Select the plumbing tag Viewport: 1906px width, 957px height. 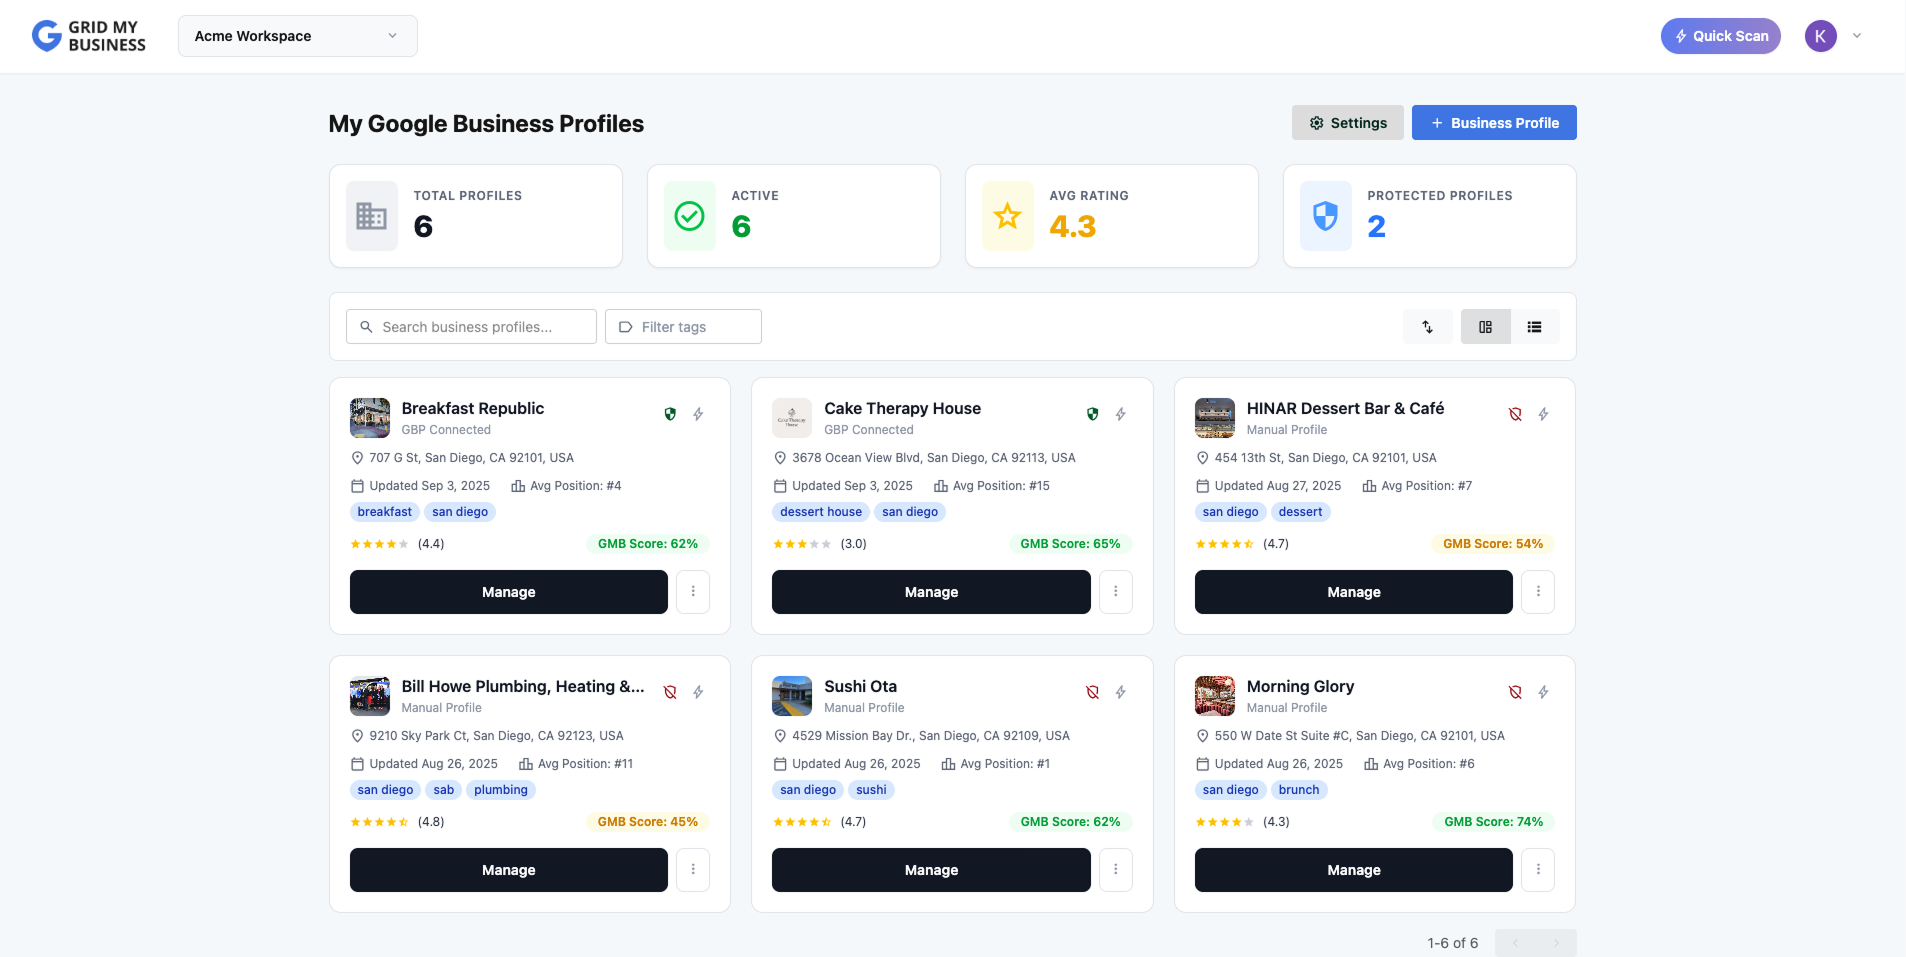click(501, 790)
